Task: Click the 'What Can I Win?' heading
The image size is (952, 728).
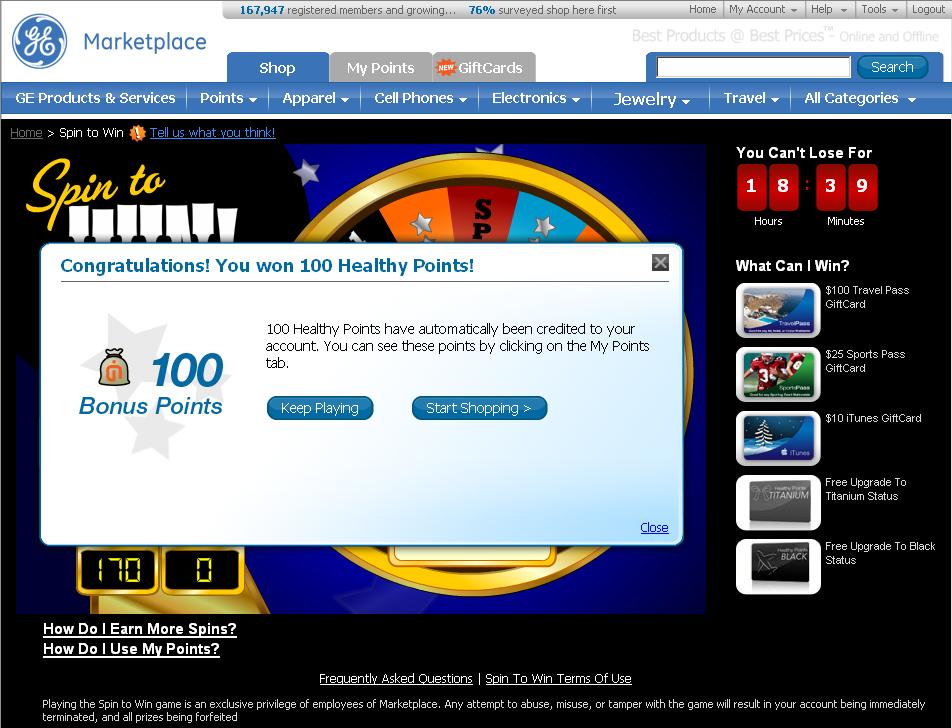Action: point(792,266)
